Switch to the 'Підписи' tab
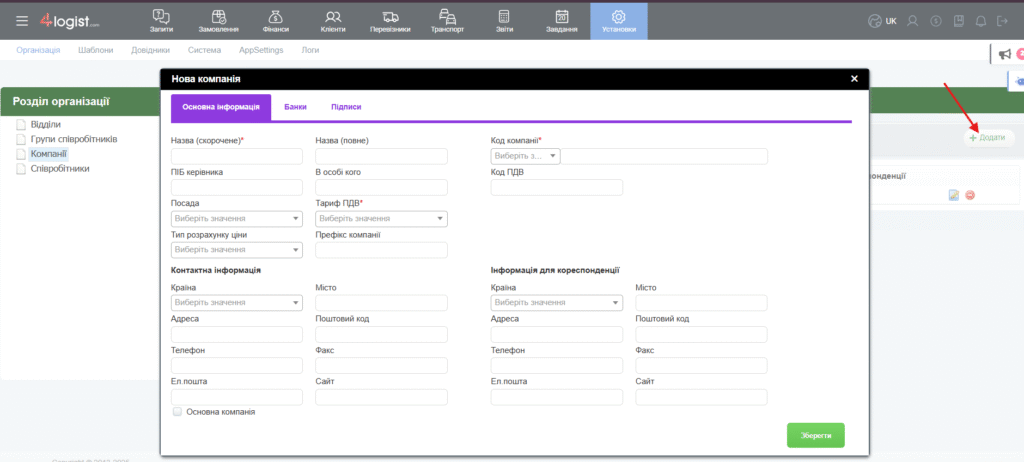The height and width of the screenshot is (462, 1024). tap(346, 106)
